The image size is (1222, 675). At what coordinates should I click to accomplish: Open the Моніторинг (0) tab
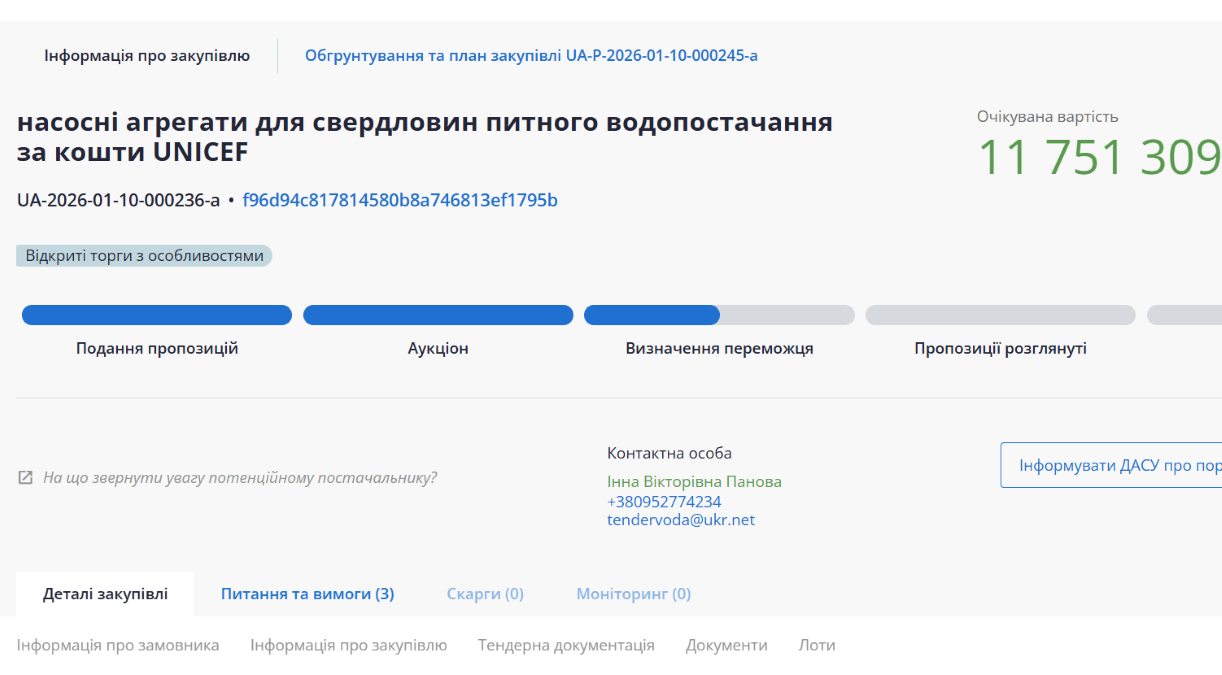(633, 594)
